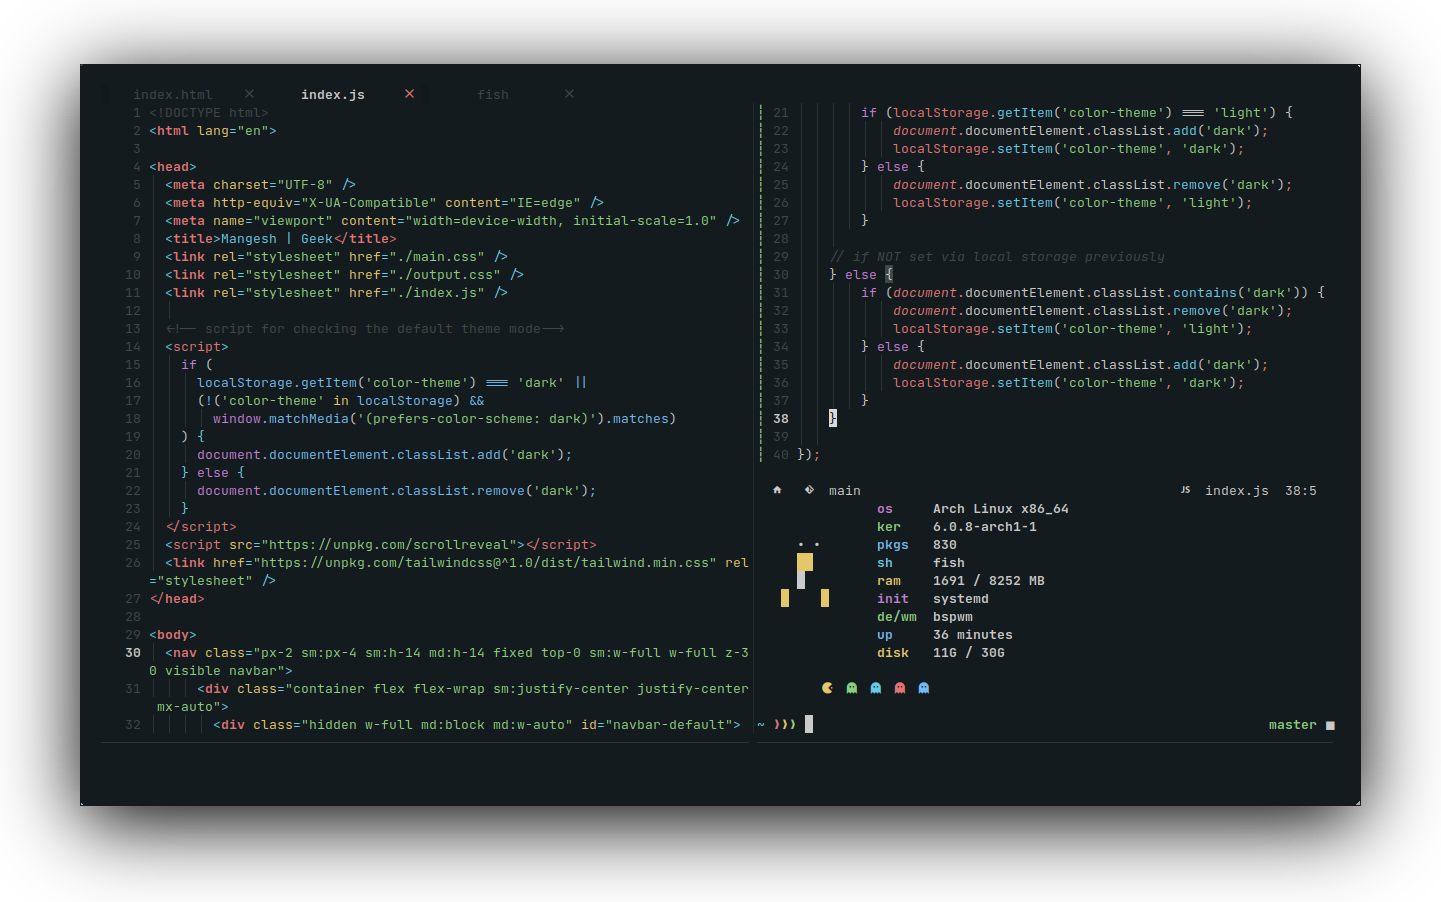Click the square icon next to master
The image size is (1441, 902).
pos(1330,726)
